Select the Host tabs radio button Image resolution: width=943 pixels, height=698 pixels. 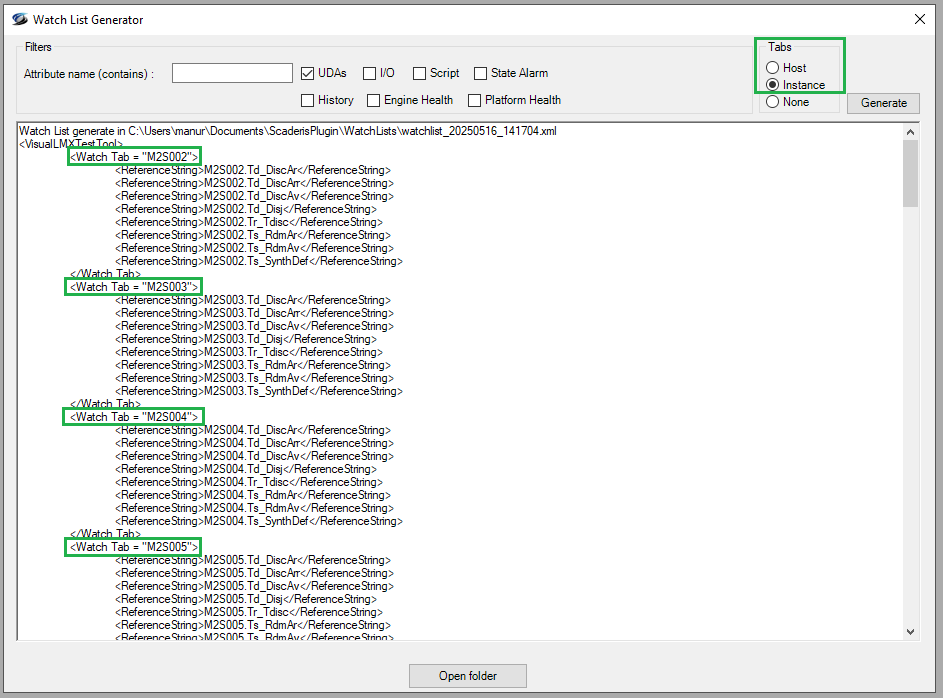coord(773,68)
